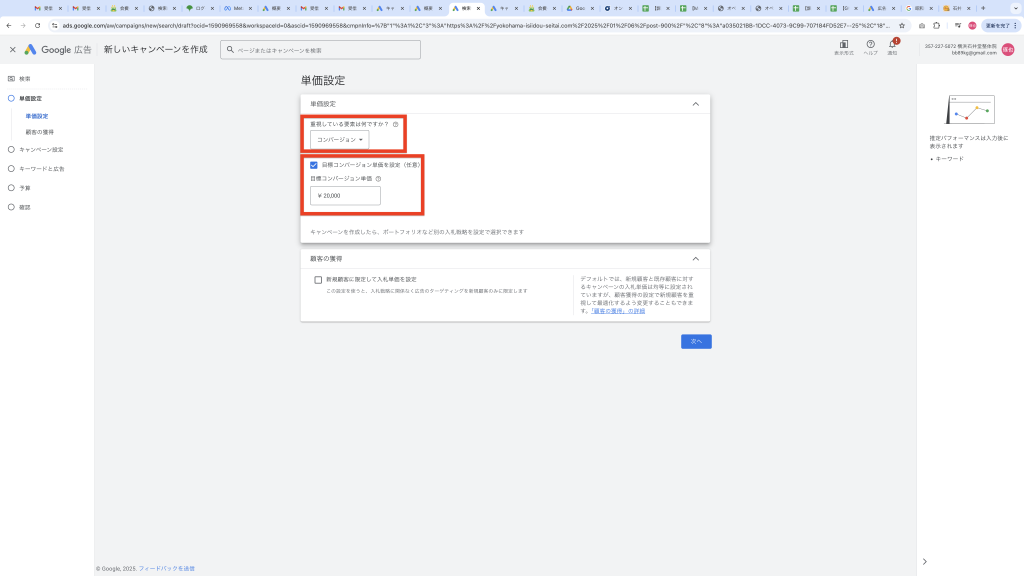Go to キーワードと広告 step in sidebar
The height and width of the screenshot is (576, 1024).
coord(41,169)
